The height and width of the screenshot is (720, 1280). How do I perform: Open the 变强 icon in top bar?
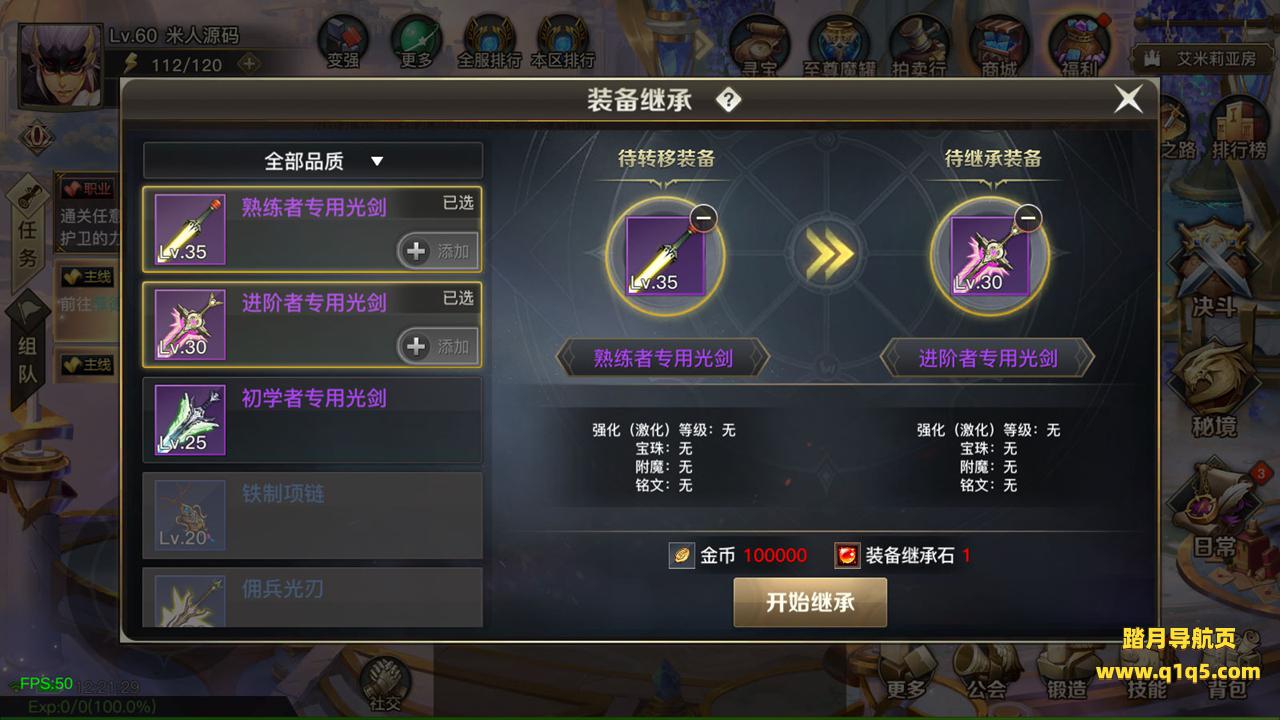[x=343, y=42]
